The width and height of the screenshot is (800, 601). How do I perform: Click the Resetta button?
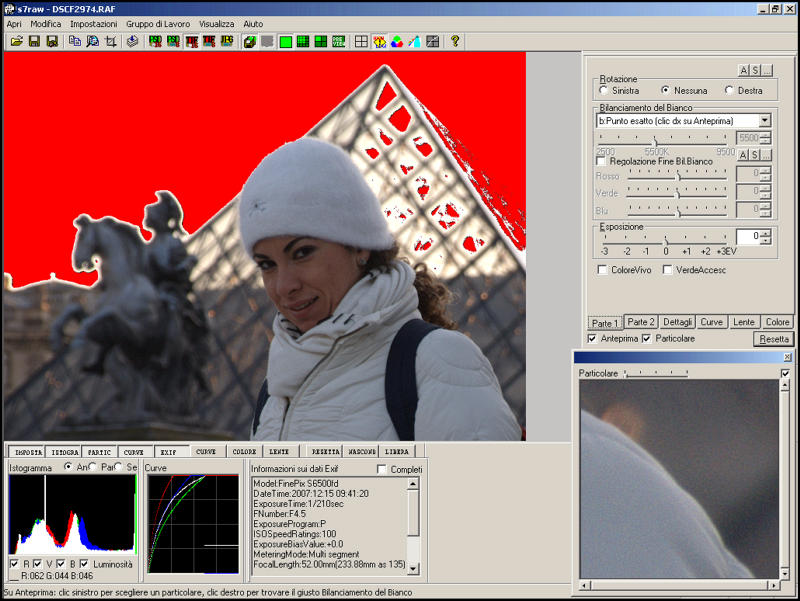click(x=774, y=339)
